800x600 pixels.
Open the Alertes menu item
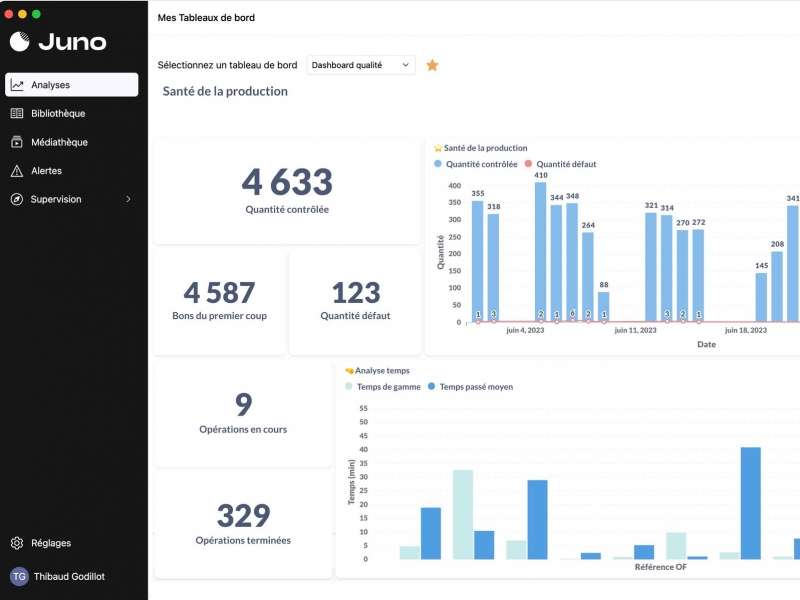point(46,171)
